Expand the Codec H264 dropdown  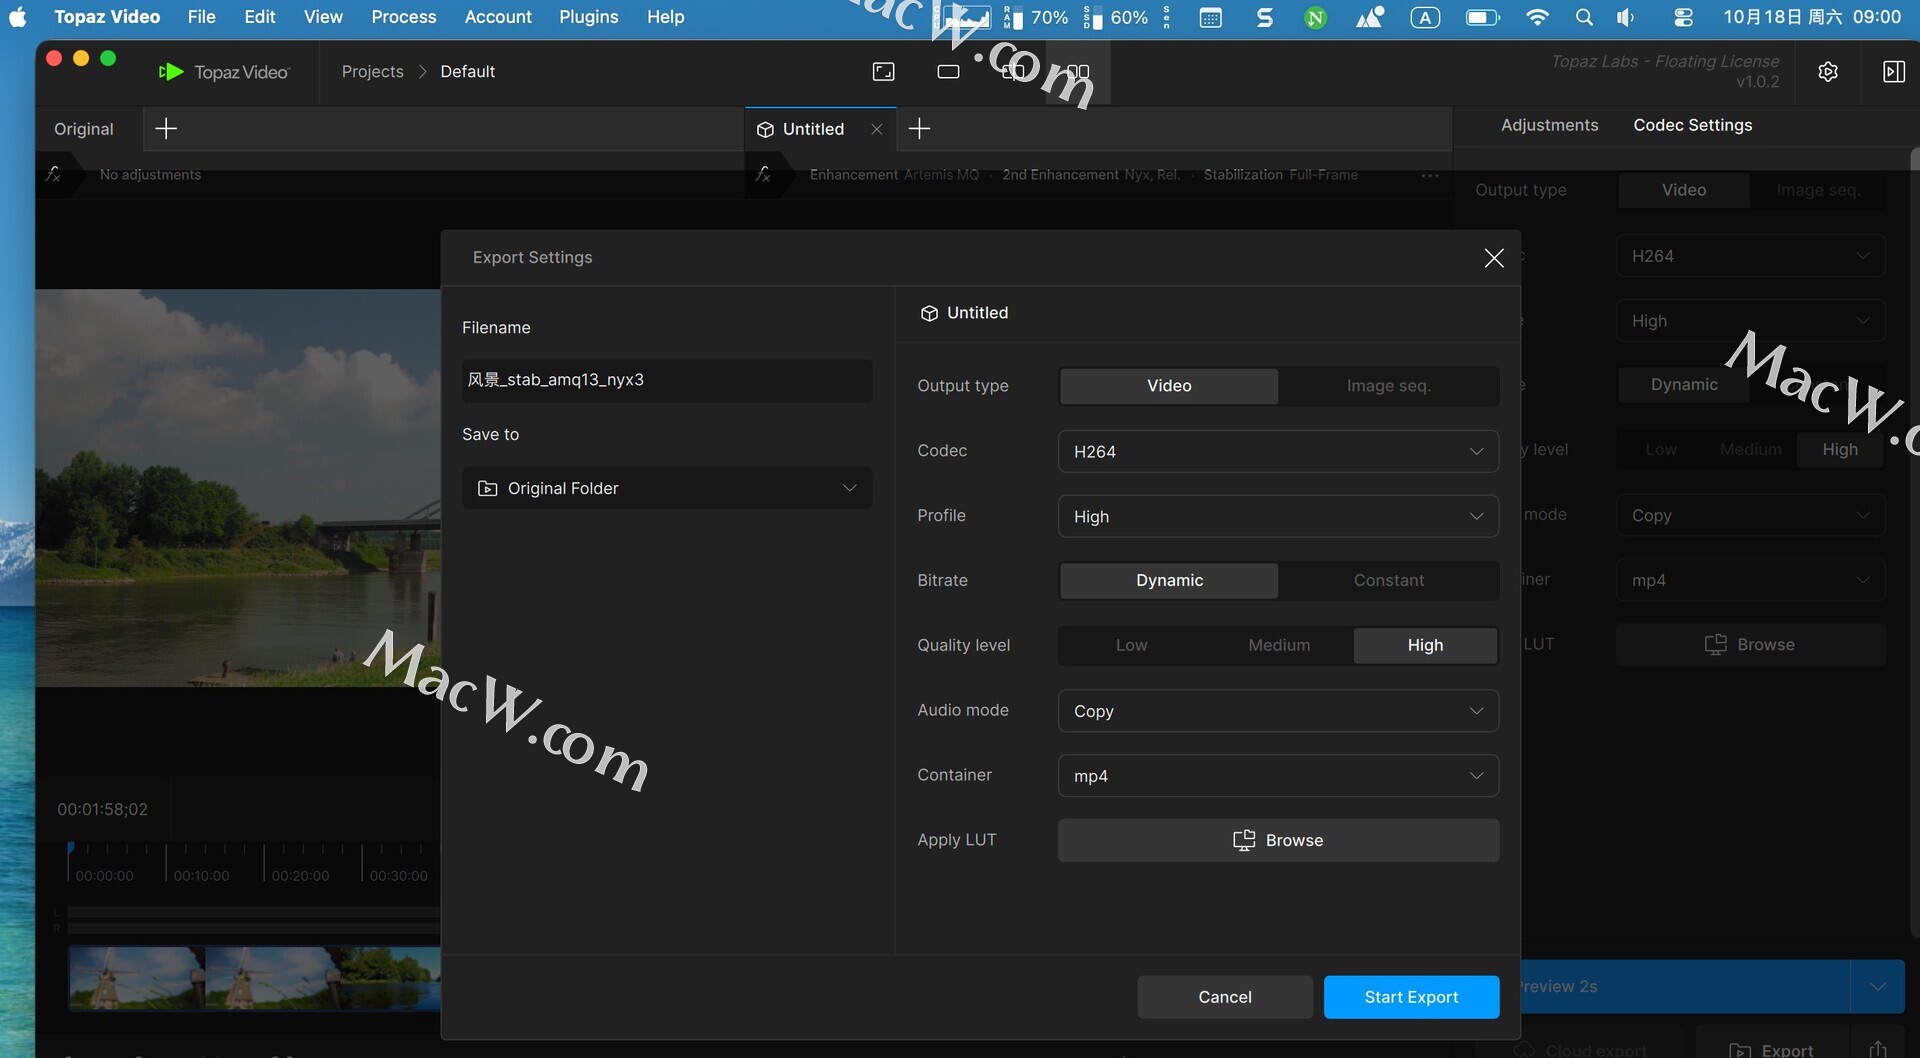tap(1277, 452)
